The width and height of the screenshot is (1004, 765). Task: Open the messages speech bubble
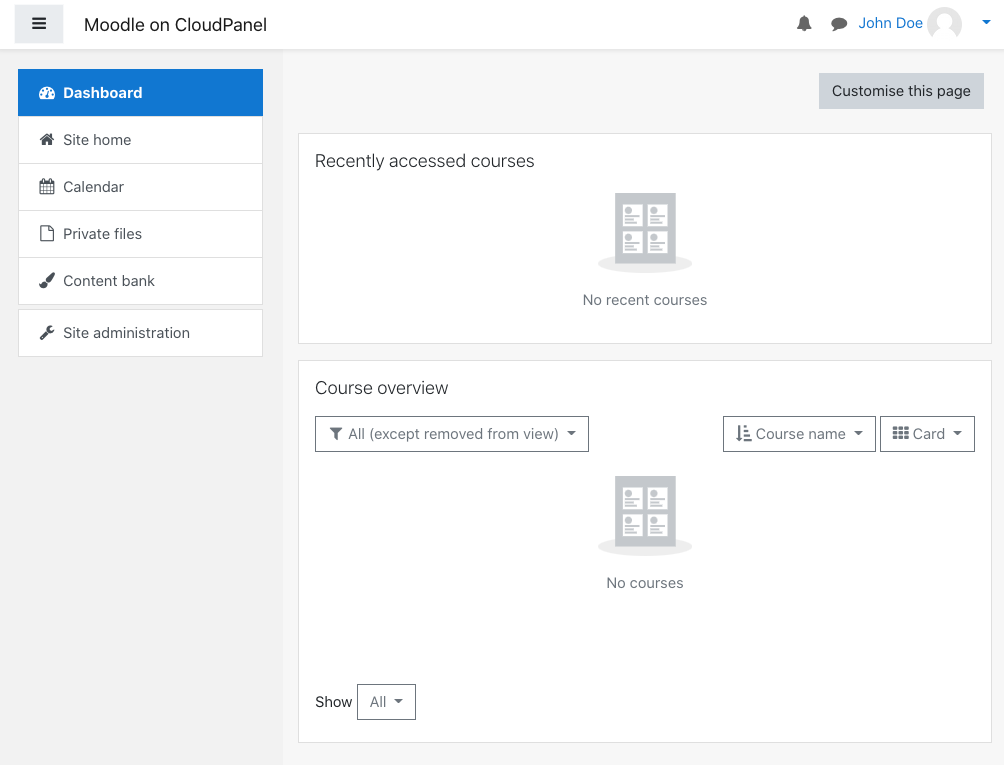839,24
